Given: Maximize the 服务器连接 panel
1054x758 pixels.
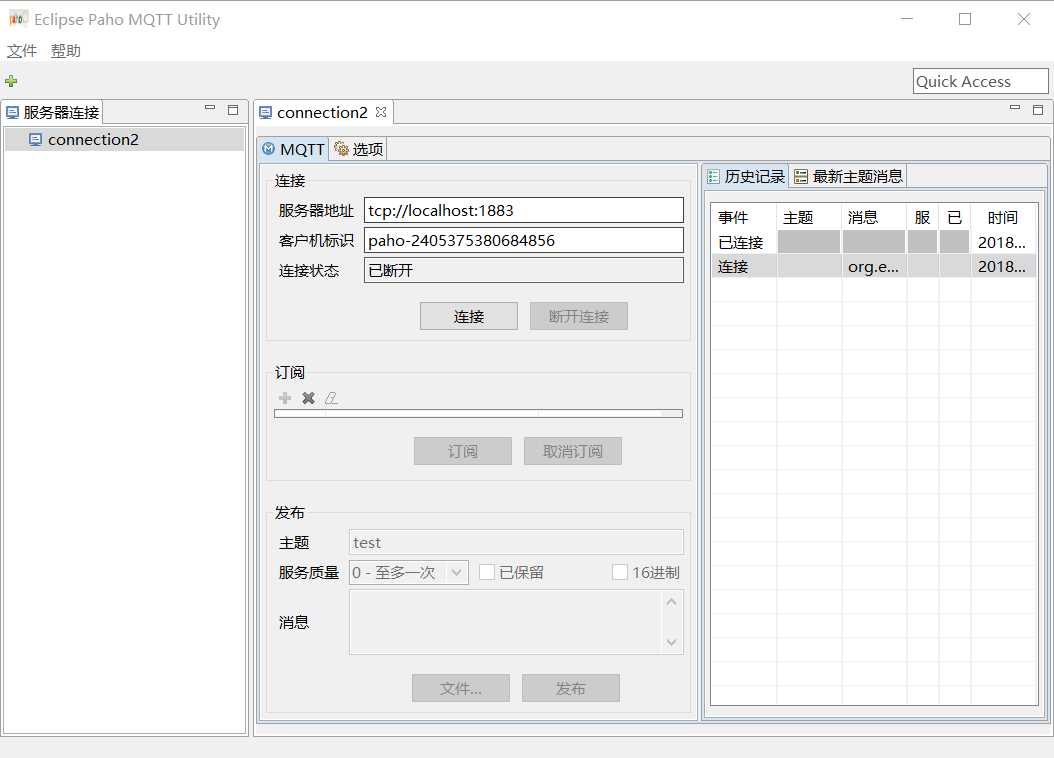Looking at the screenshot, I should tap(233, 110).
